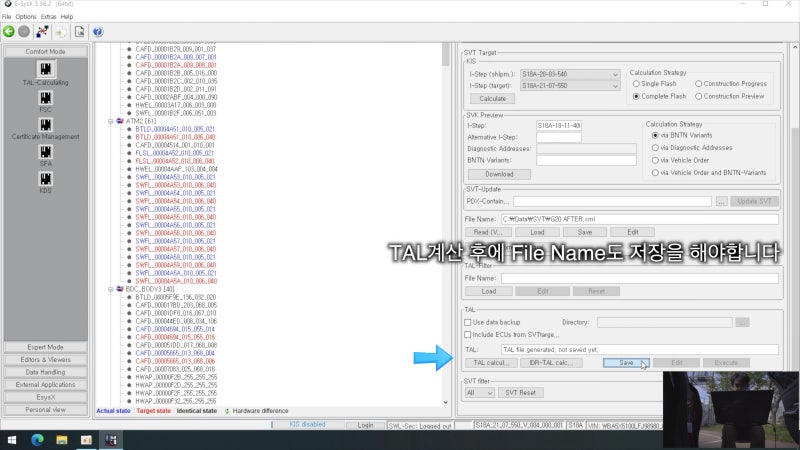Click the BNTN Variants input field
Screen dimensions: 800x450
pos(586,160)
